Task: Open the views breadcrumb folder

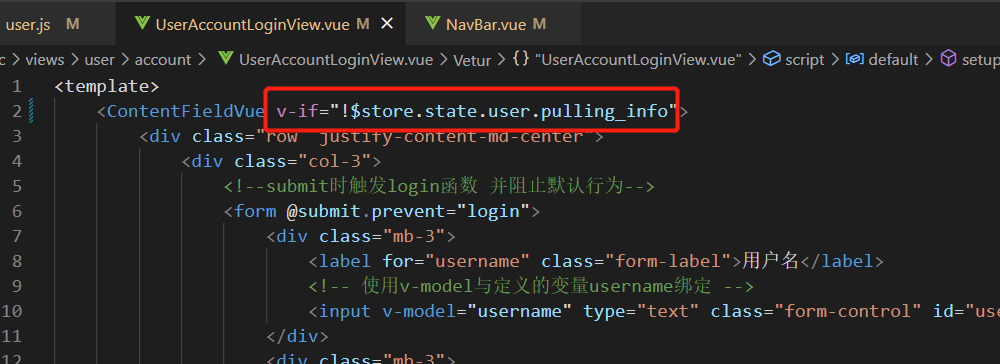Action: click(45, 60)
